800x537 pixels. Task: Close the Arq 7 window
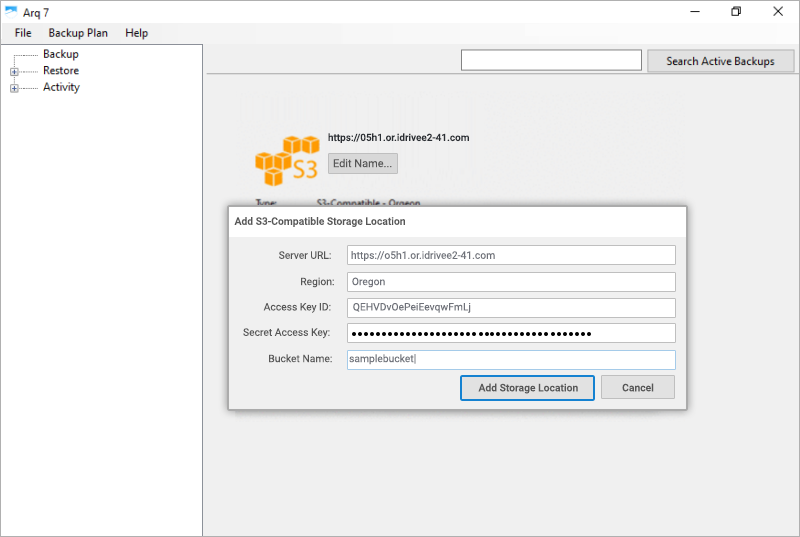(x=778, y=11)
